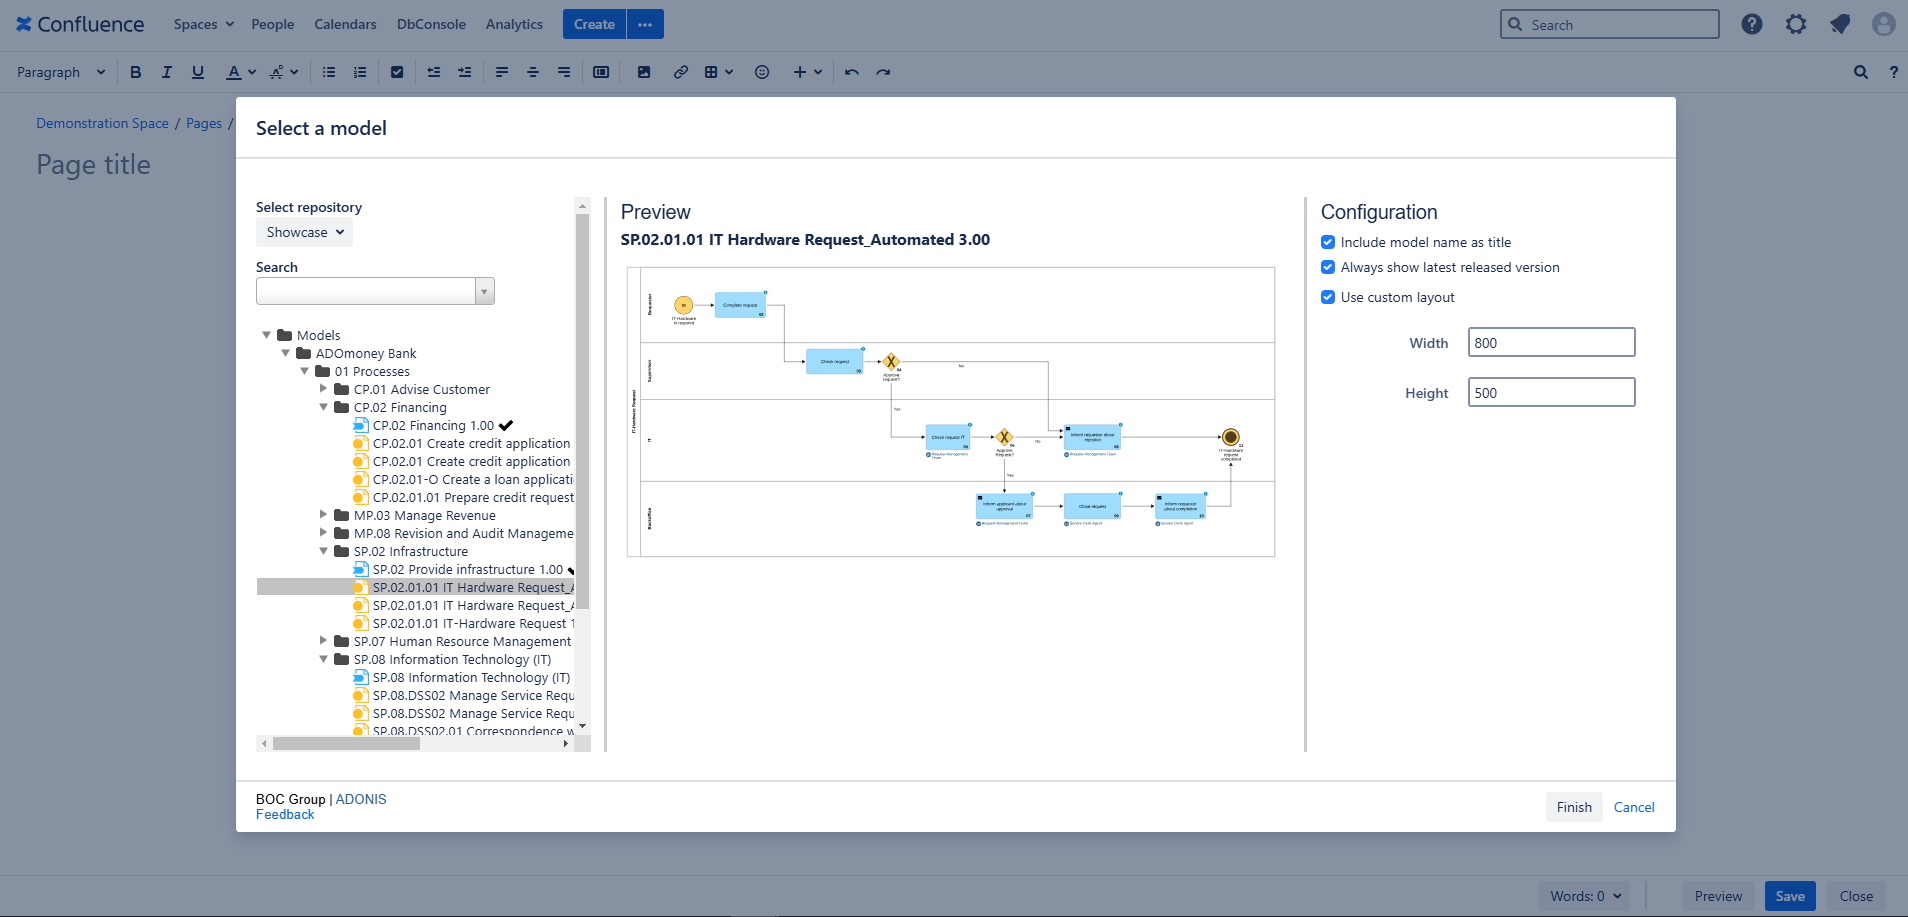Click the Finish button
Screen dimensions: 1908x917
pos(1572,806)
